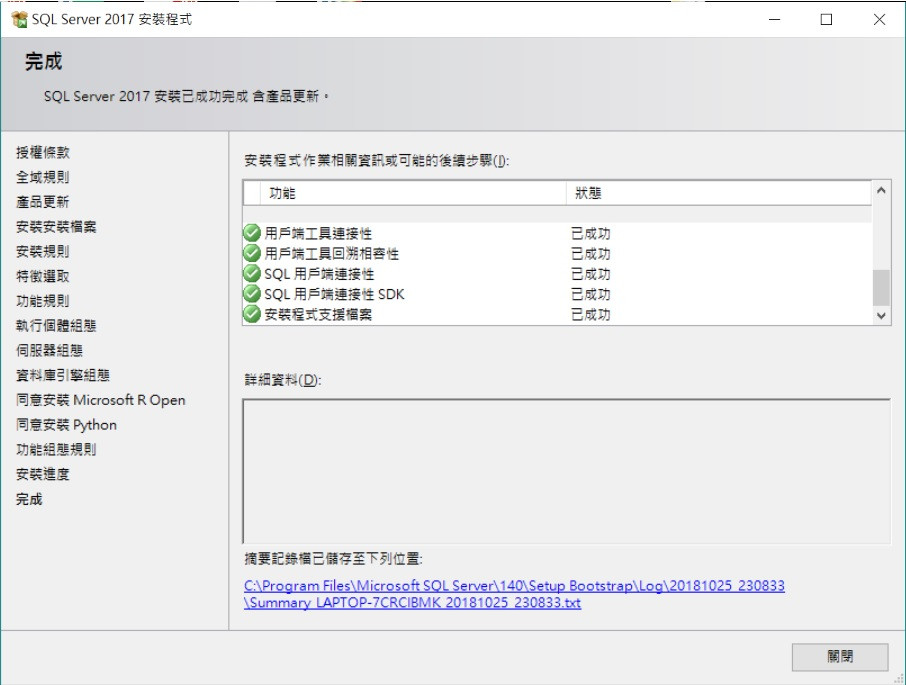Click the green check beside 安裝程式支援檔案
906x685 pixels.
252,314
